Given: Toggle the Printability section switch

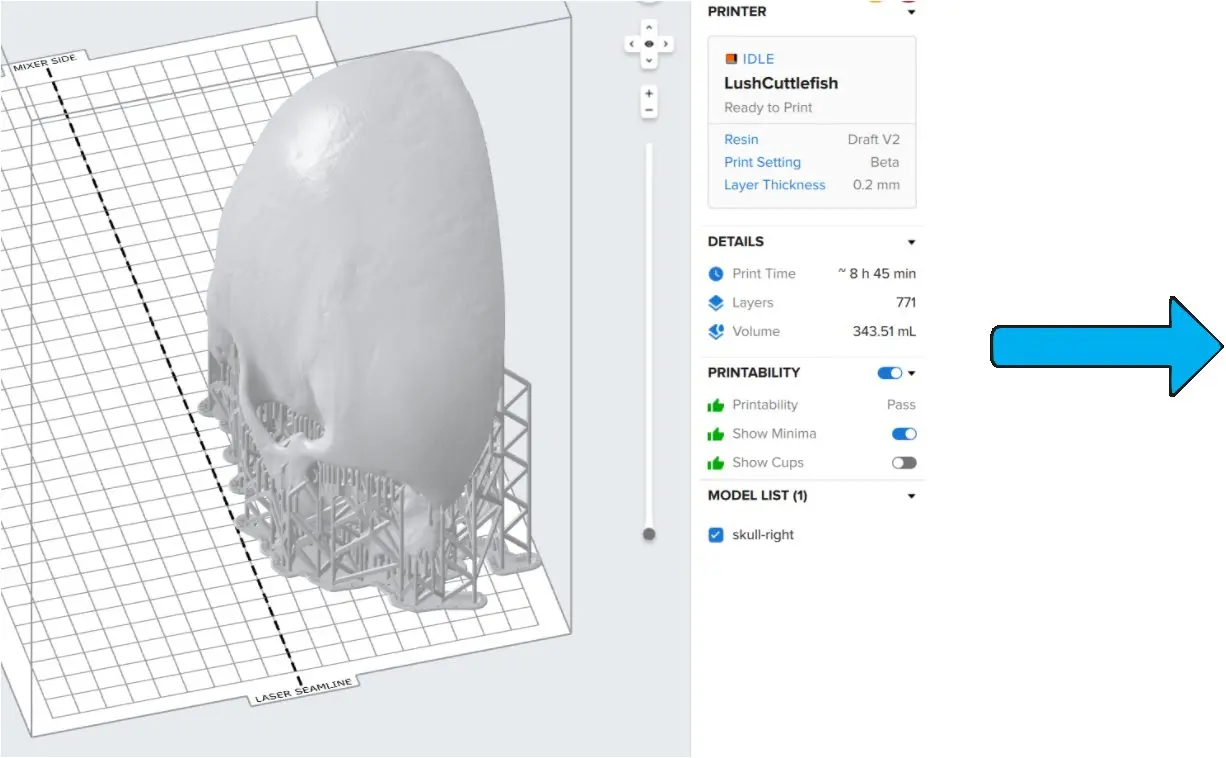Looking at the screenshot, I should pos(889,373).
